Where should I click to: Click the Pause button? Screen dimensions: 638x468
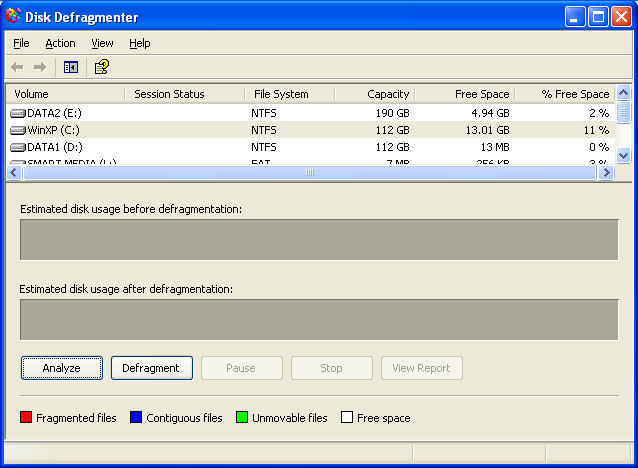coord(242,368)
